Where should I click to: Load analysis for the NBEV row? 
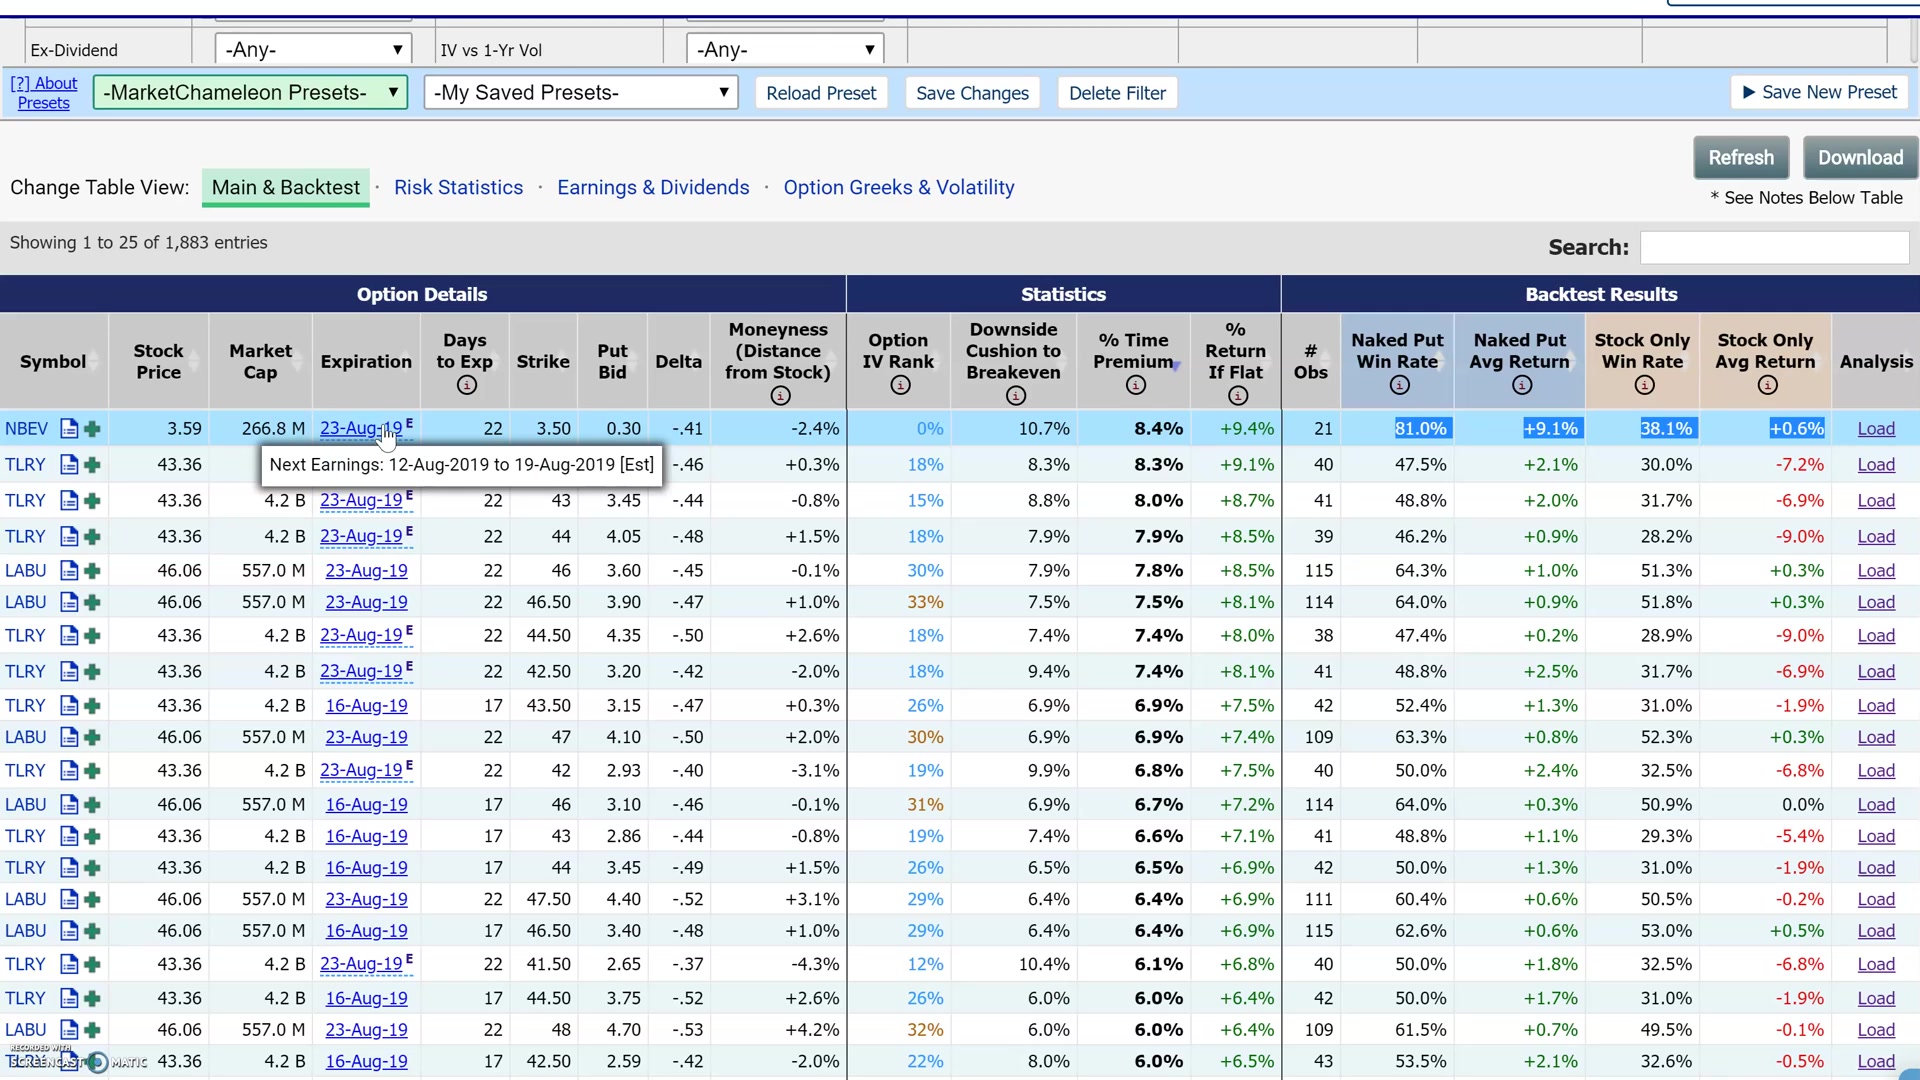[x=1876, y=429]
